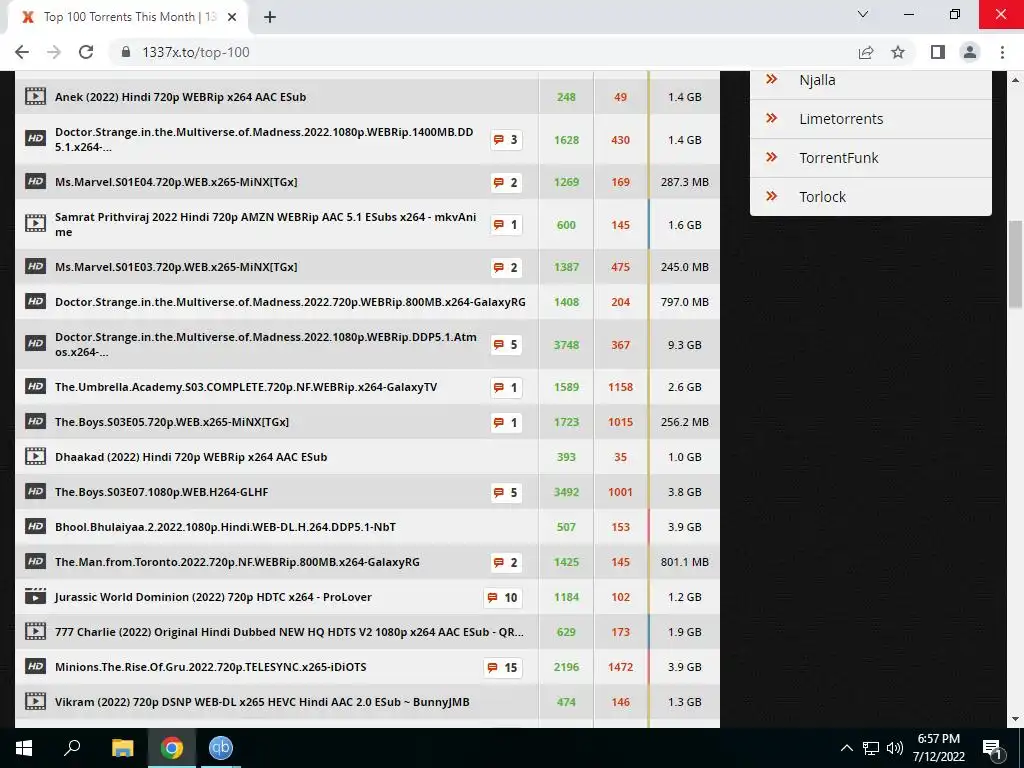This screenshot has height=768, width=1024.
Task: Click the HD icon beside Bhool.Bhulaiyaa.2
Action: tap(35, 526)
